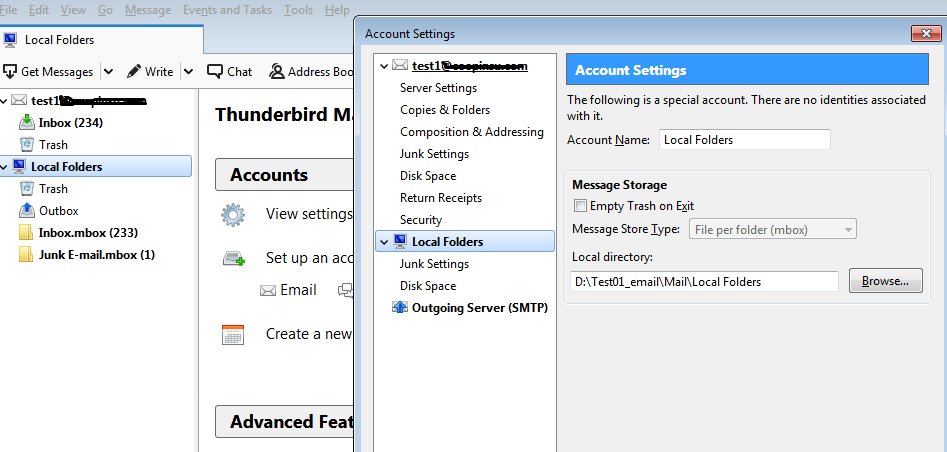The image size is (947, 452).
Task: Click the Accounts section header
Action: (284, 175)
